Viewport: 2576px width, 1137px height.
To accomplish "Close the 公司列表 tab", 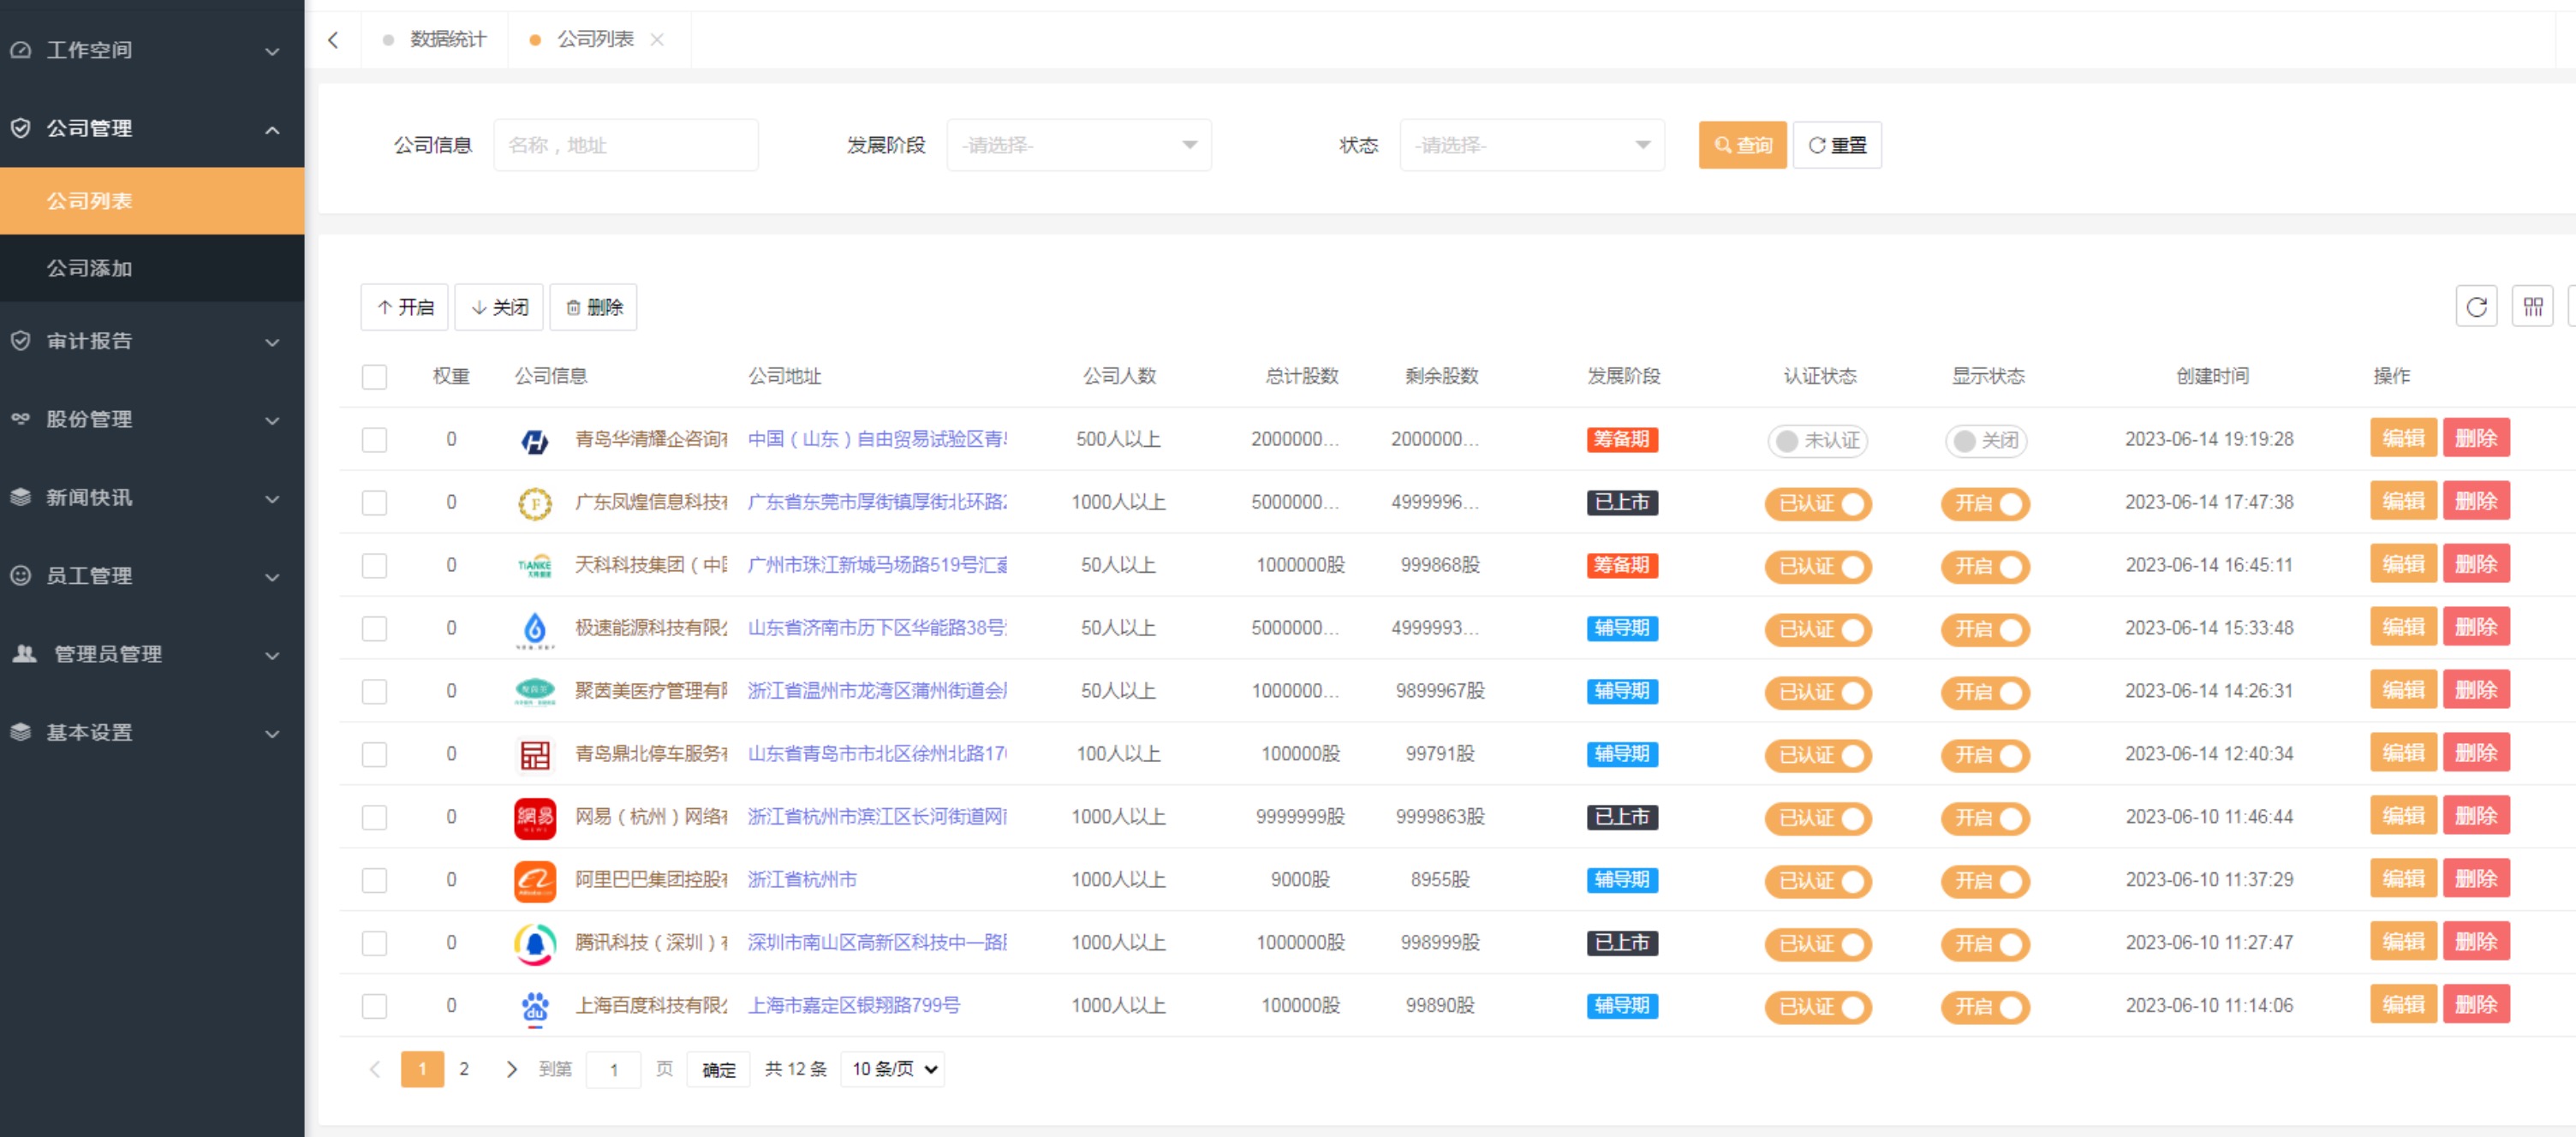I will pyautogui.click(x=657, y=40).
